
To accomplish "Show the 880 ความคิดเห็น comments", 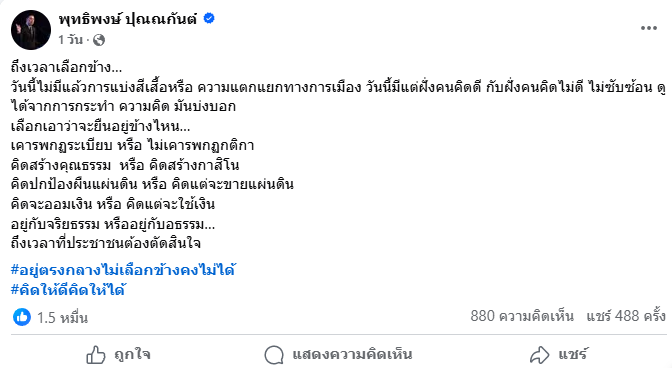I will 522,316.
